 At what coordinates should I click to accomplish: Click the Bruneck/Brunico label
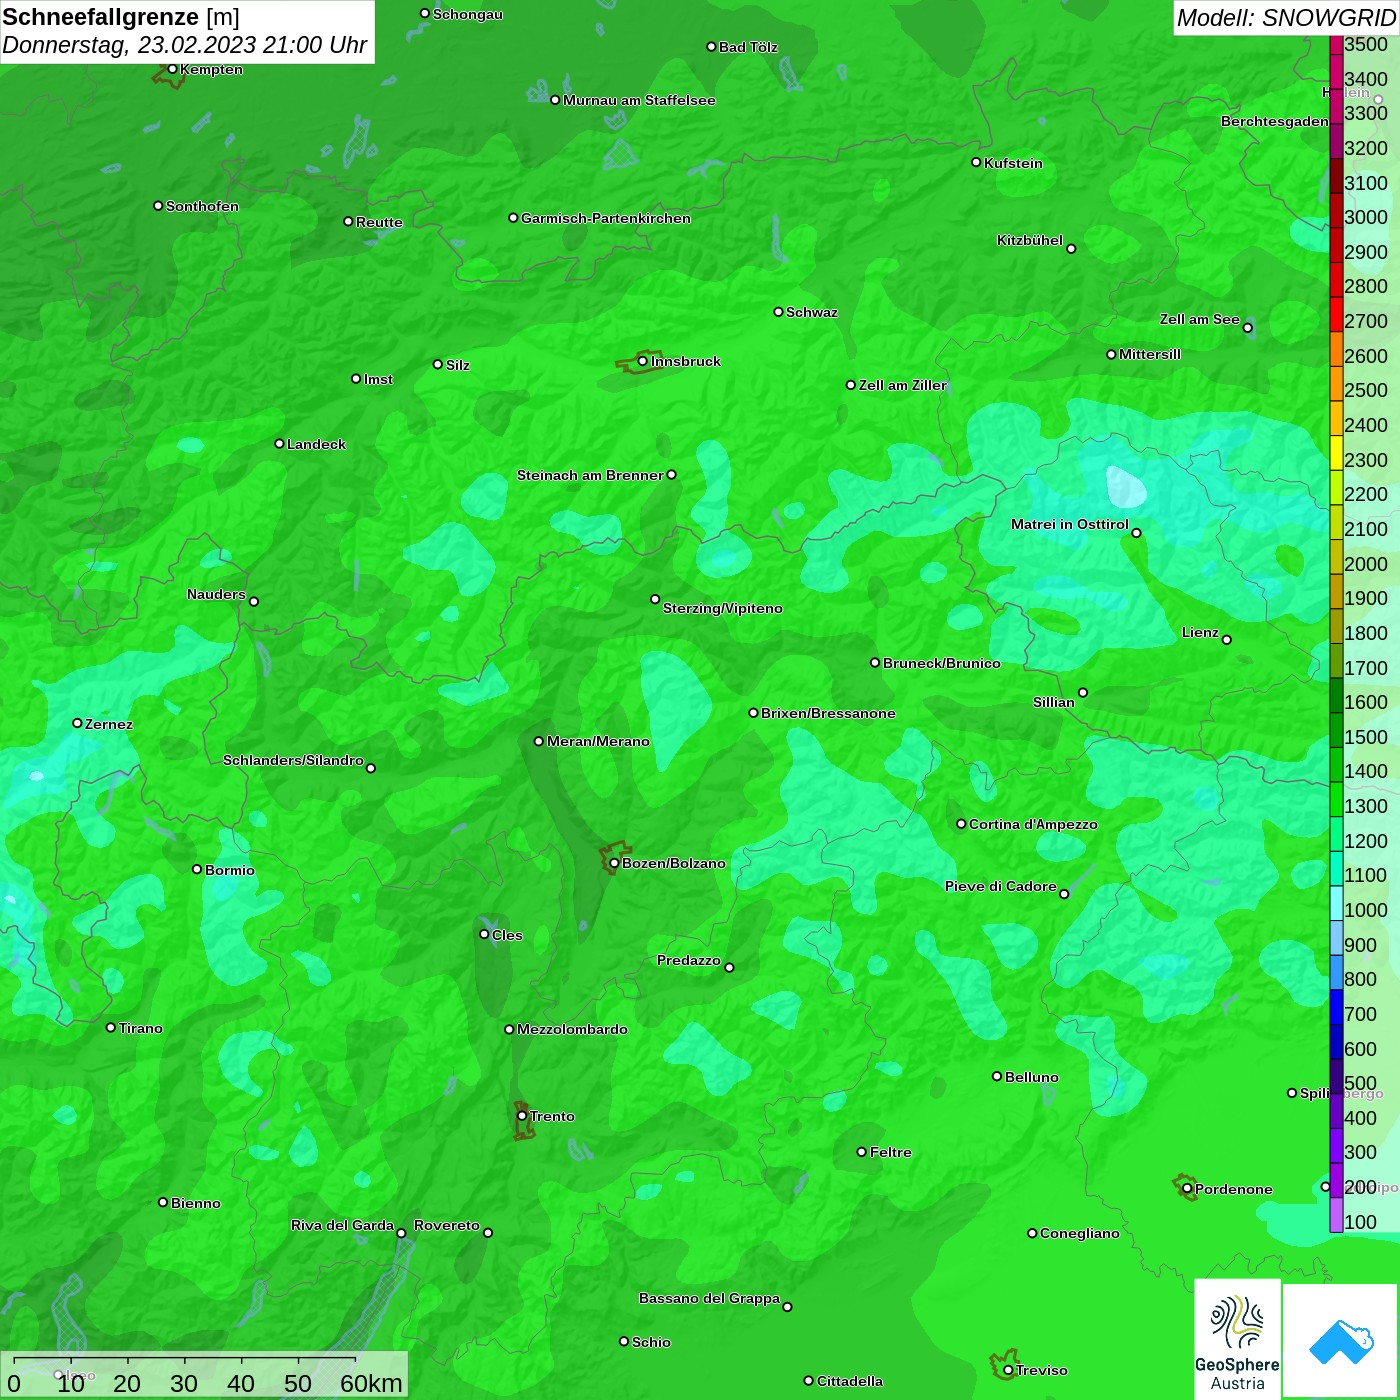click(942, 663)
